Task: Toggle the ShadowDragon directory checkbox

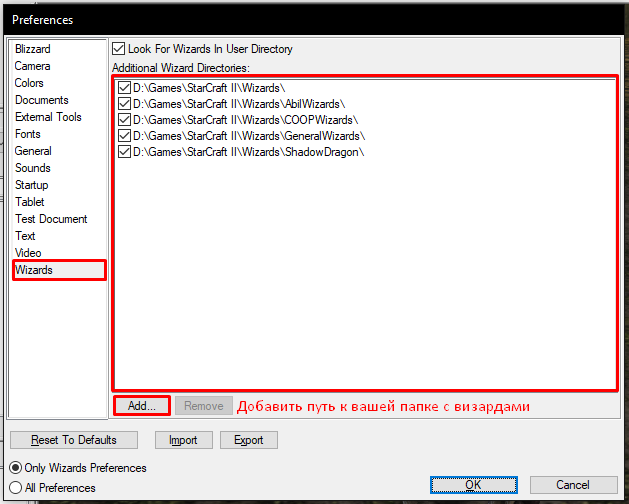Action: click(124, 152)
